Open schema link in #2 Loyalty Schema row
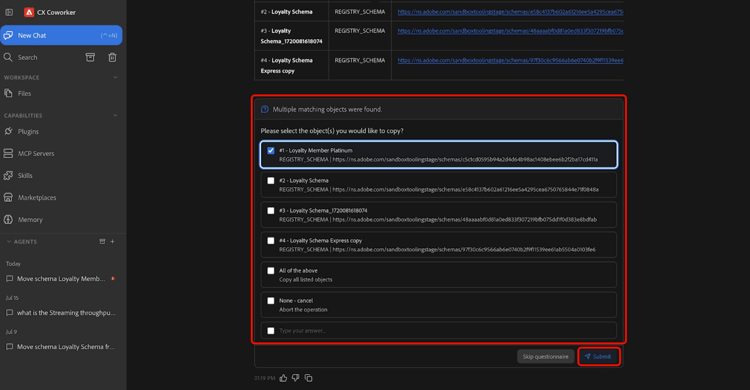Screen dimensions: 750x390 (510, 11)
